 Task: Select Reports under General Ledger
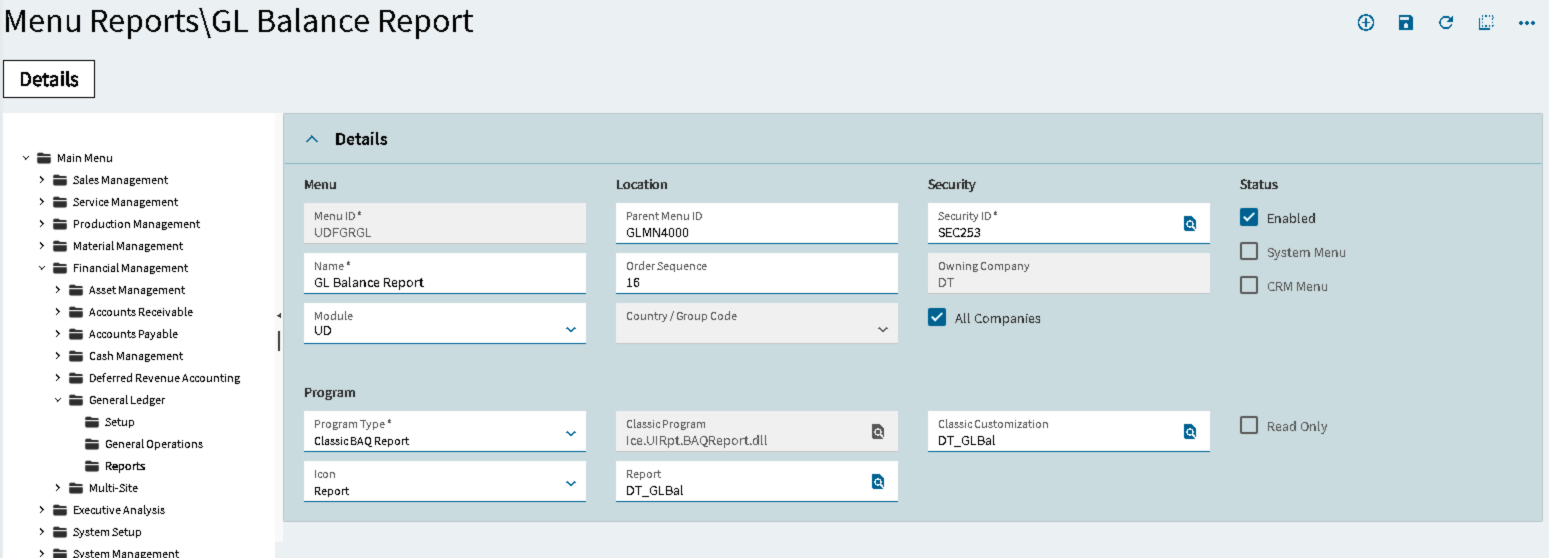coord(125,466)
